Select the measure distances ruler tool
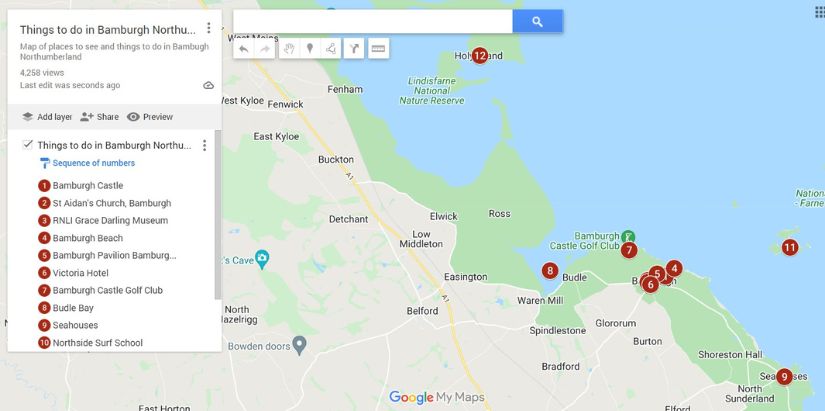The width and height of the screenshot is (825, 411). 378,49
